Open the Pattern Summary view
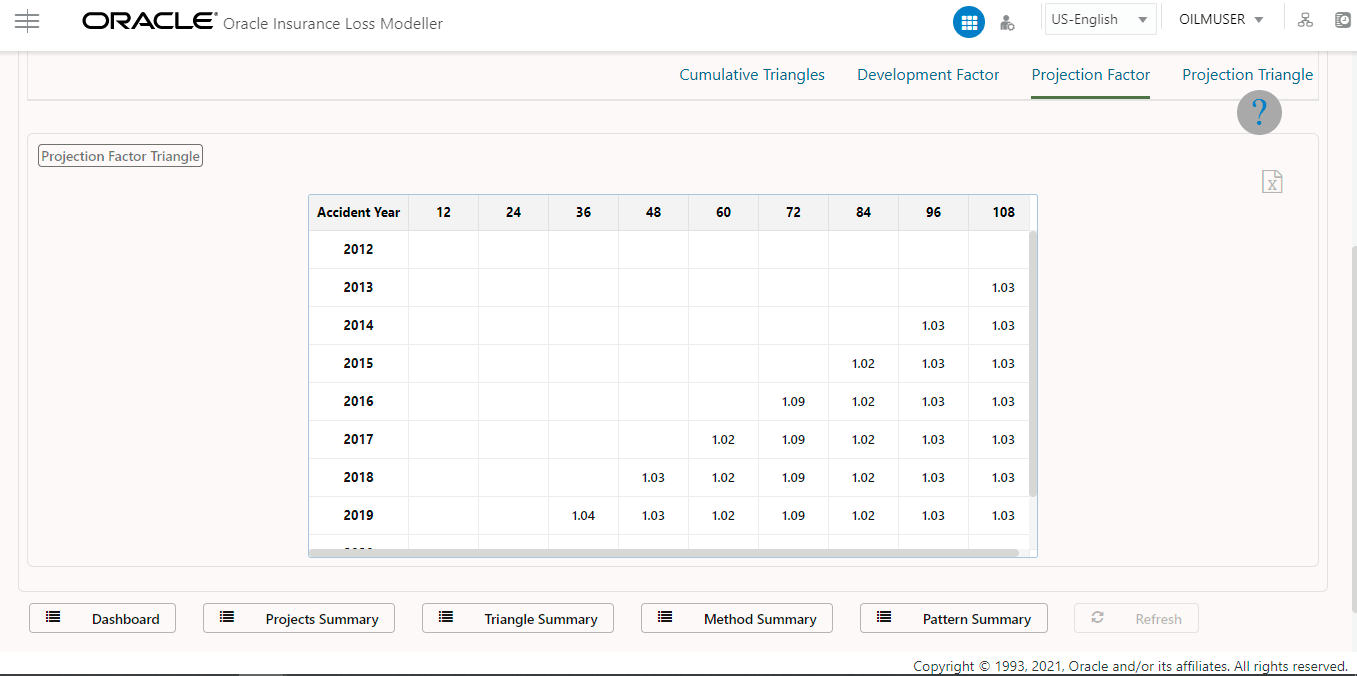 (x=953, y=617)
